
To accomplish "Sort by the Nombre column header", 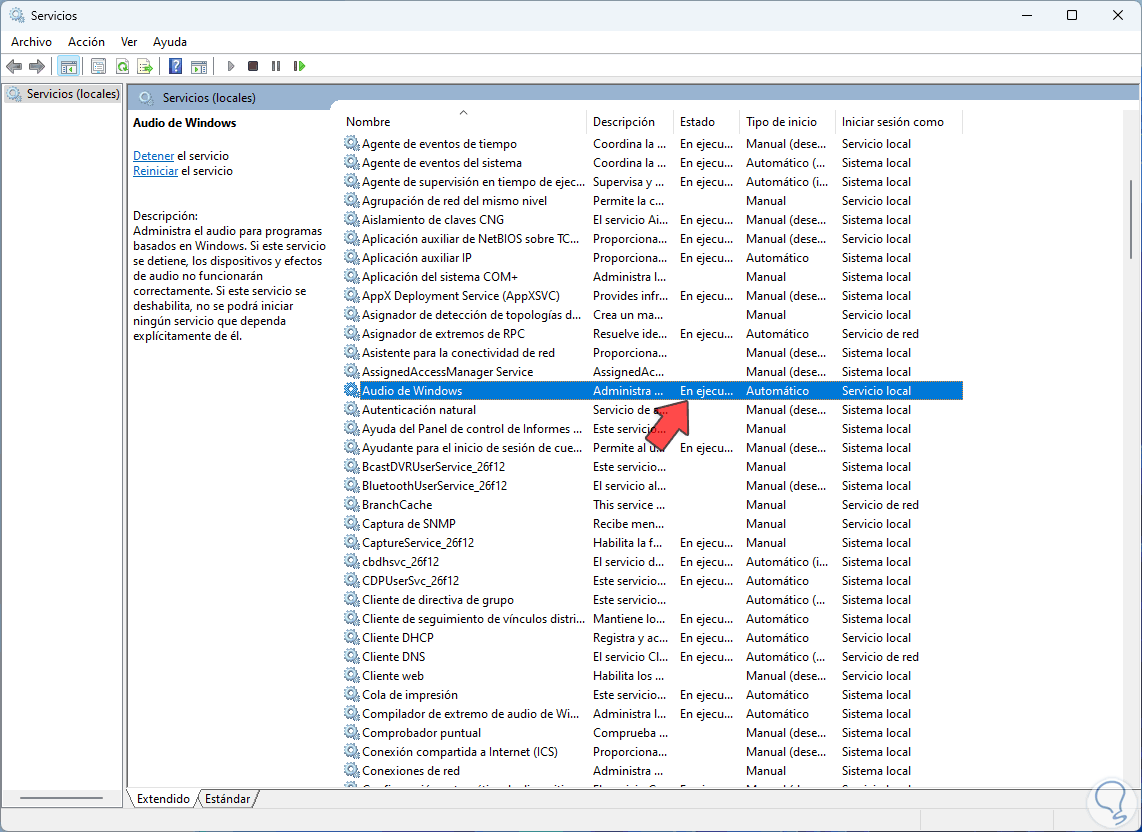I will tap(463, 122).
